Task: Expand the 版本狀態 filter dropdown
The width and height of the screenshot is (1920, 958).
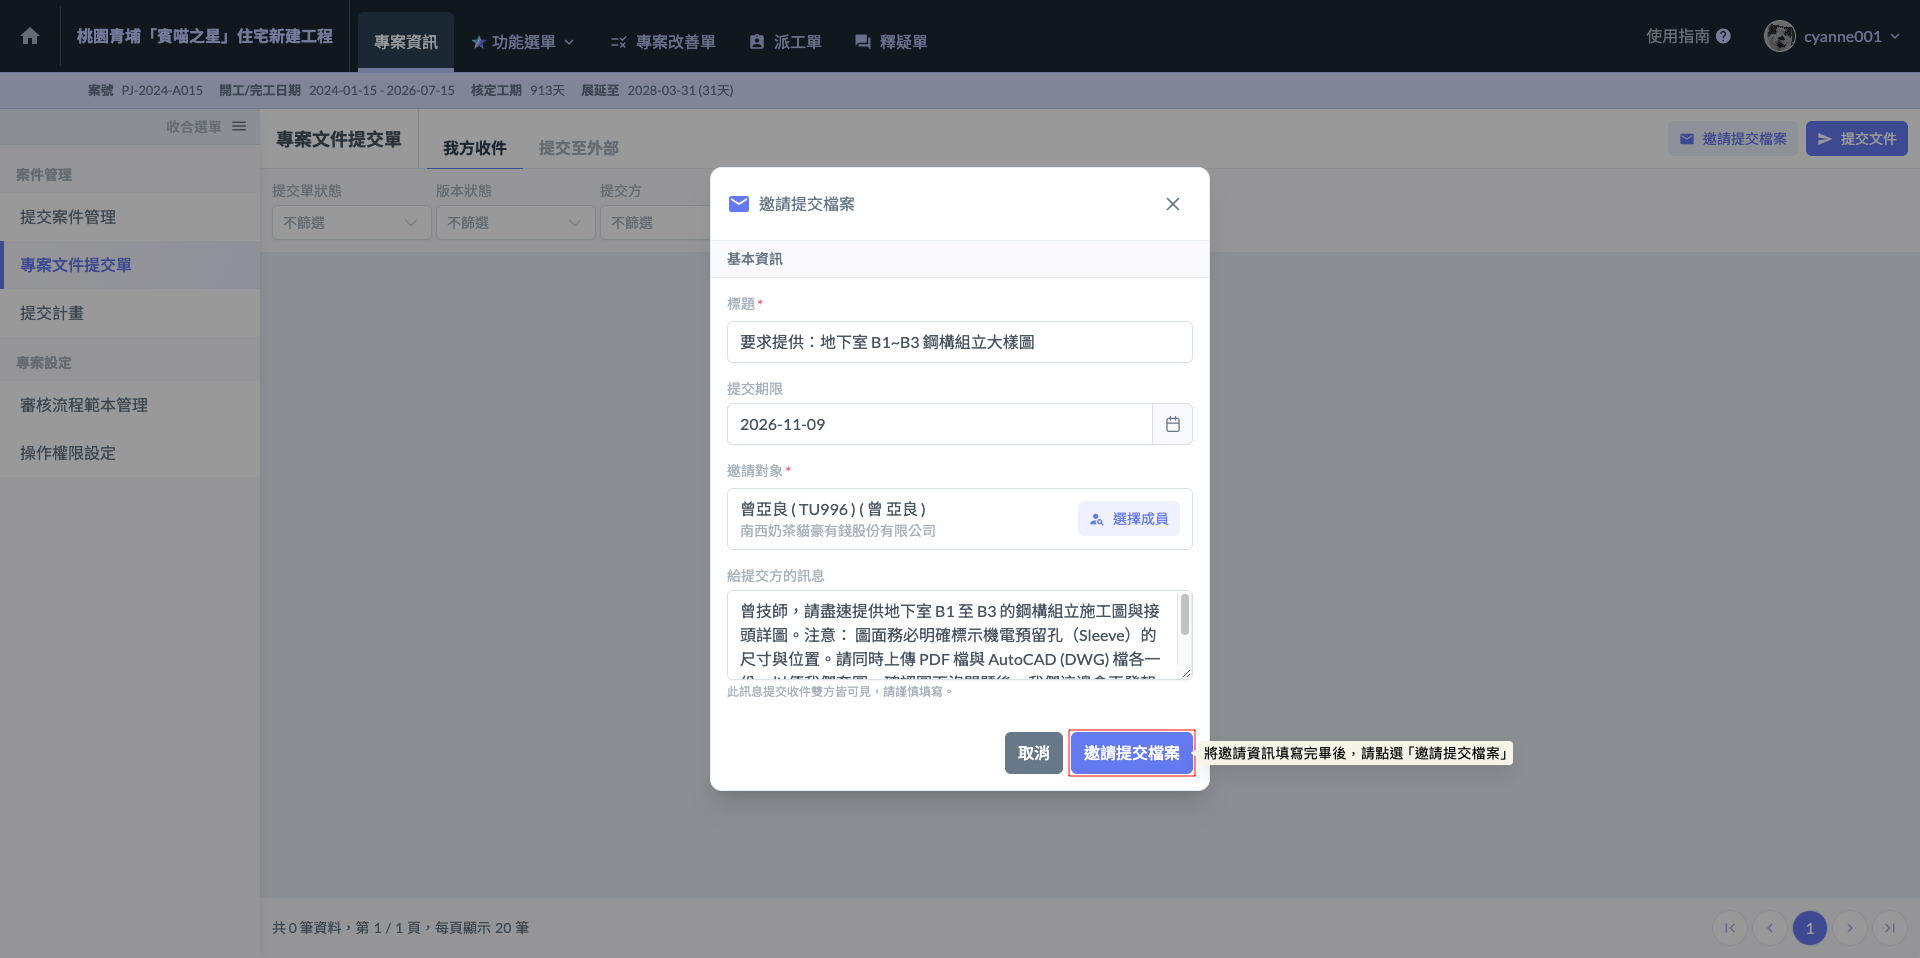Action: pos(516,223)
